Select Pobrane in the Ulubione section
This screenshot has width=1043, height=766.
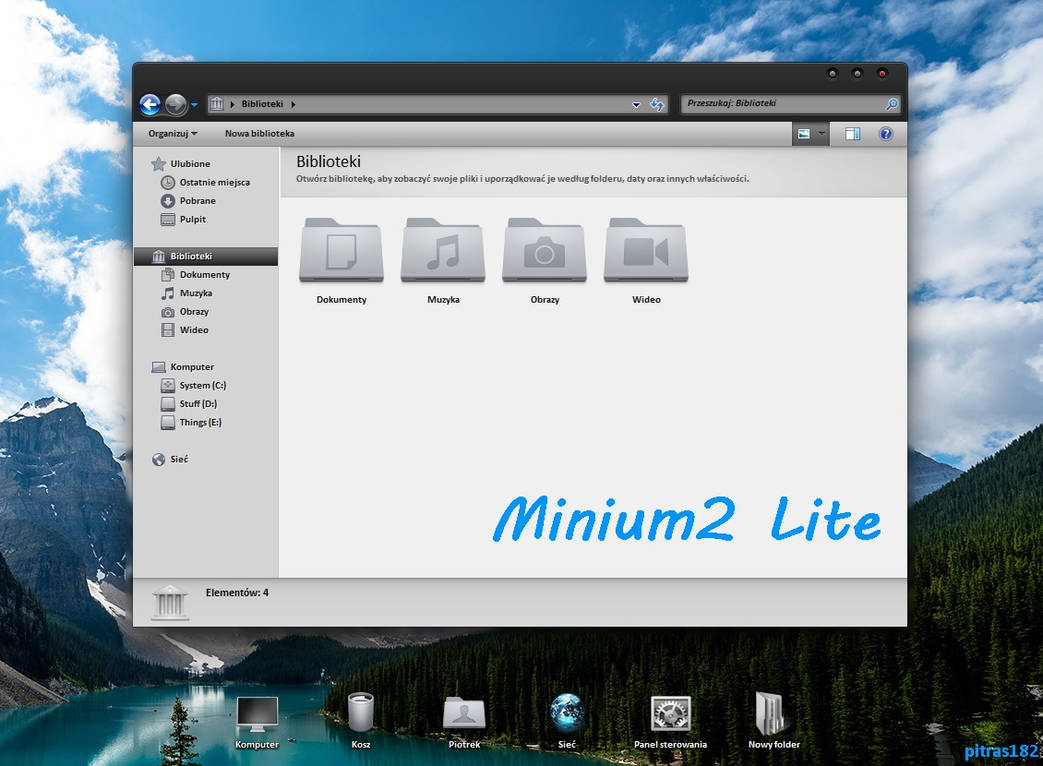pos(196,200)
